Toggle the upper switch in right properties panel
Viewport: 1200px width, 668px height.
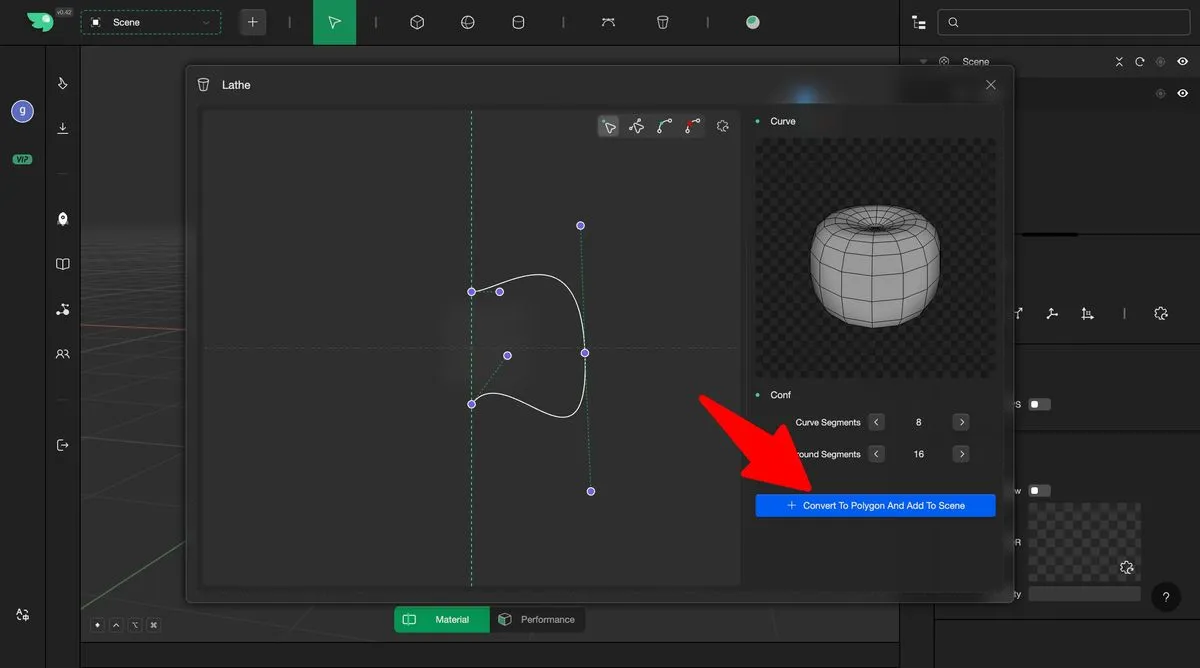point(1040,405)
